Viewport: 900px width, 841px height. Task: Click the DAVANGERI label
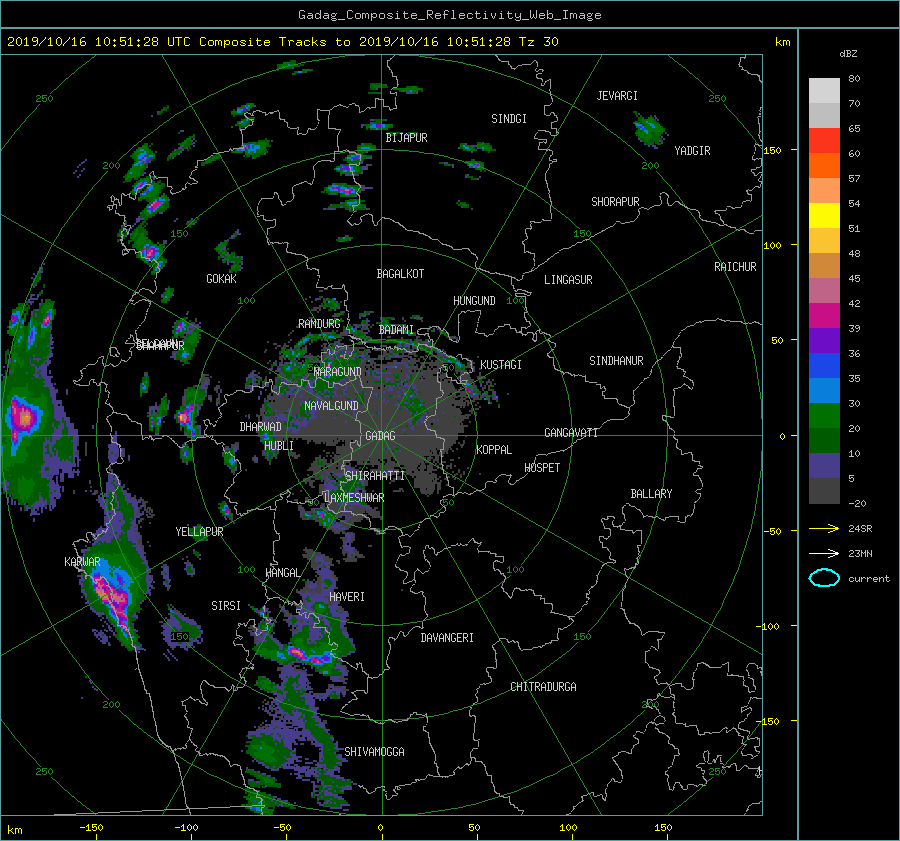coord(447,638)
